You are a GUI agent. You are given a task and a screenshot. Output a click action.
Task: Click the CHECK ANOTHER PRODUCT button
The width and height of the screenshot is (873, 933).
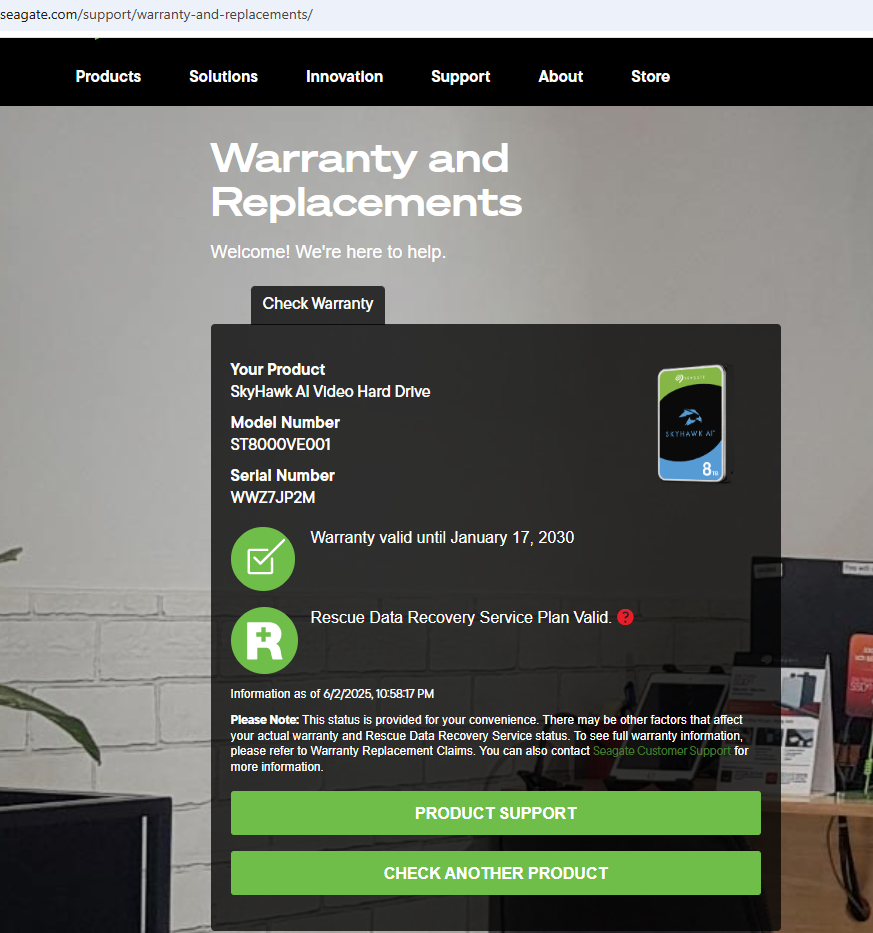click(x=496, y=873)
